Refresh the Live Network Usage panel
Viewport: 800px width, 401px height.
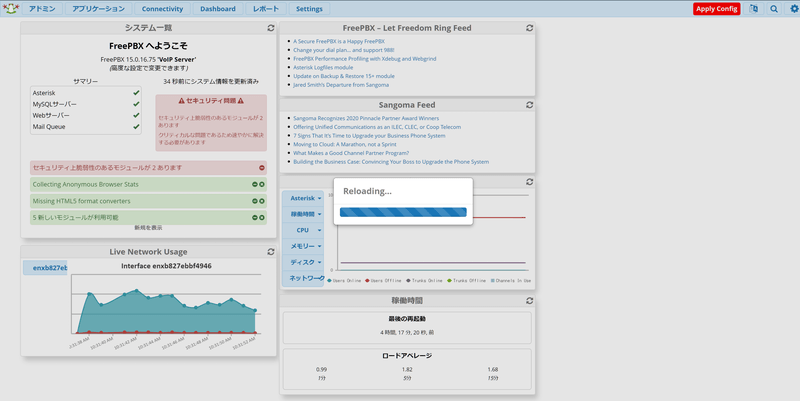coord(271,252)
